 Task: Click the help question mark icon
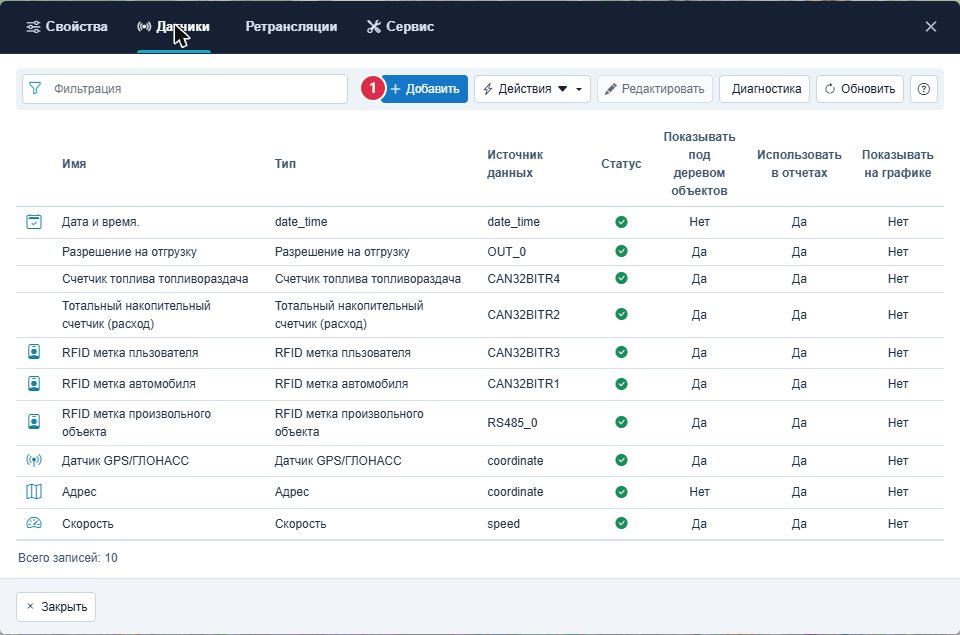923,89
